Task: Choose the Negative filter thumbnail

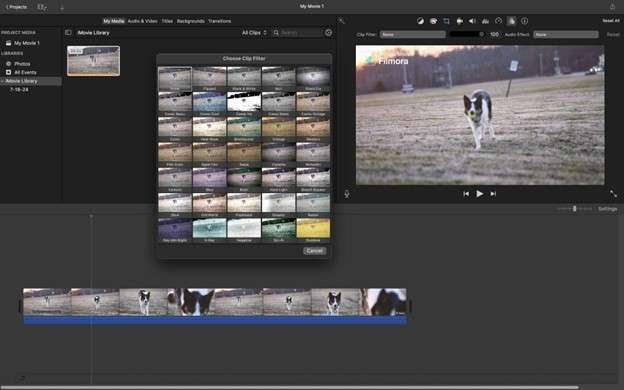Action: (244, 230)
